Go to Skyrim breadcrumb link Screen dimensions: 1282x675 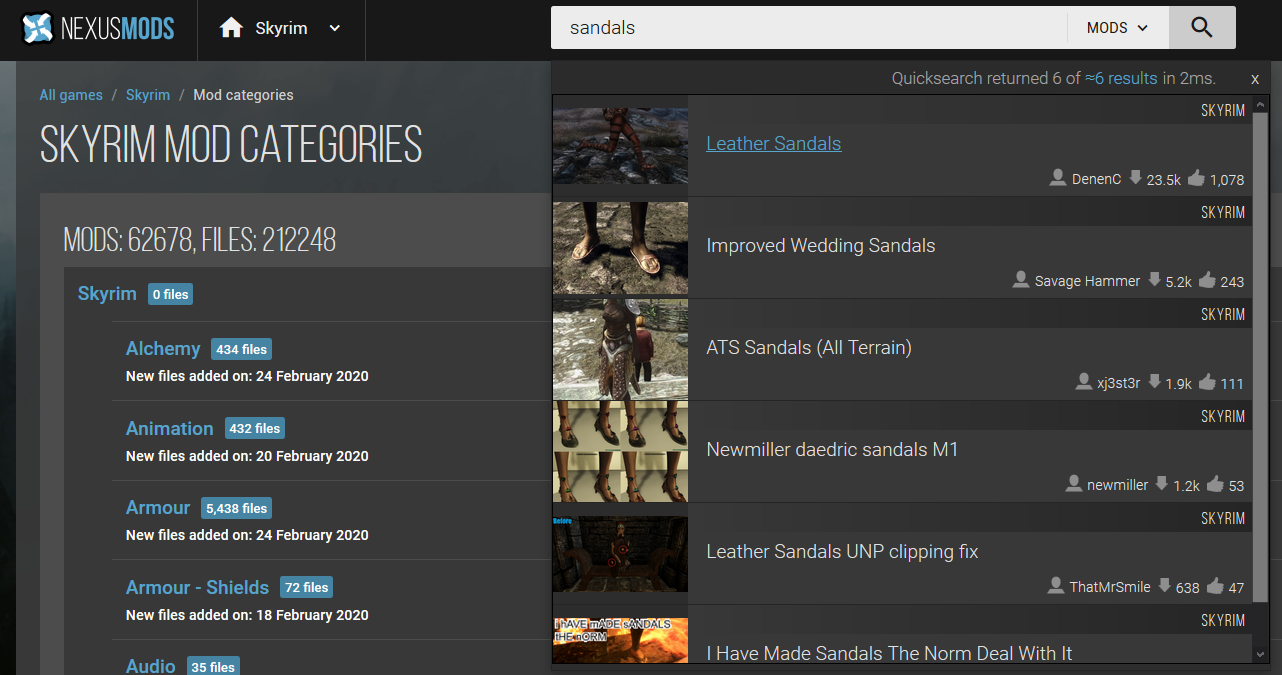[148, 95]
